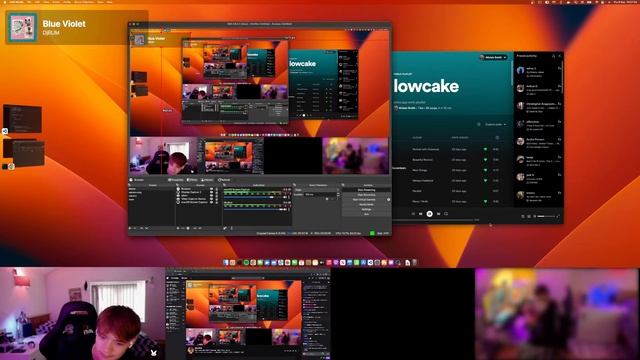This screenshot has height=360, width=640.
Task: Select large blurred purple room preview thumbnail
Action: (557, 314)
